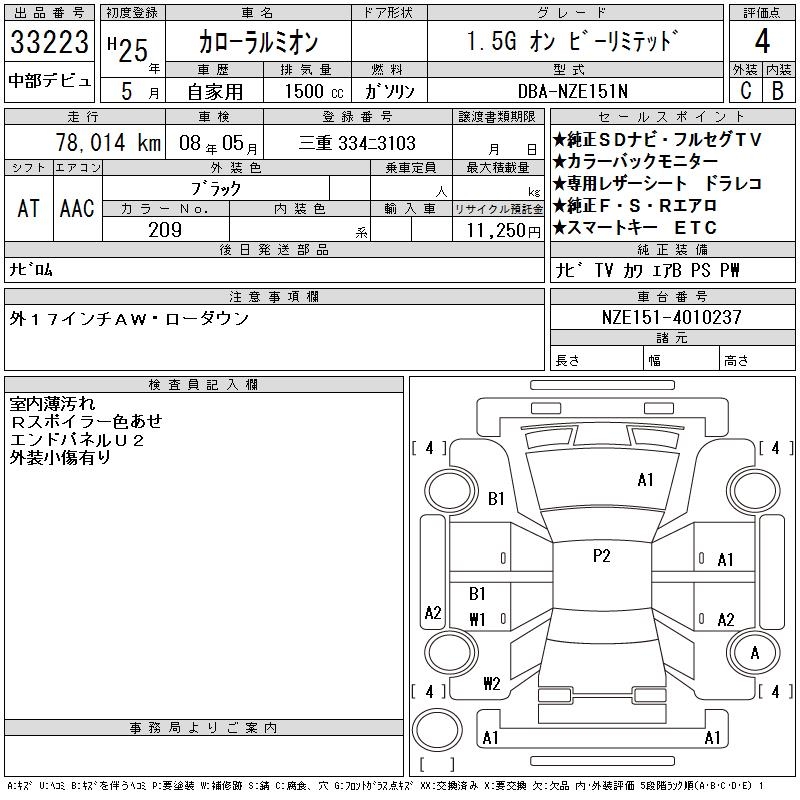Image resolution: width=800 pixels, height=800 pixels.
Task: Click the W1 door mark on diagram
Action: coord(477,619)
